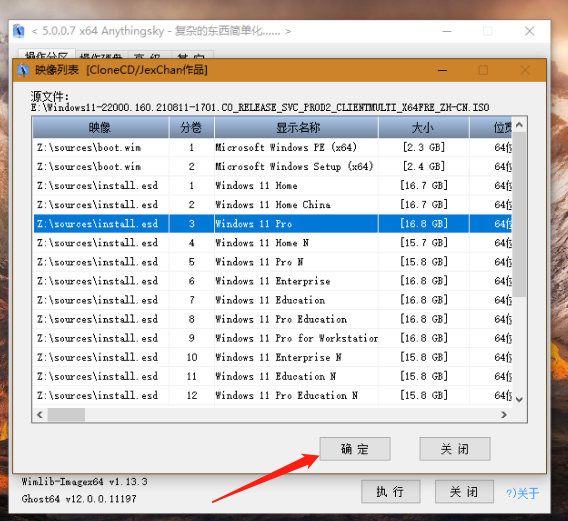Select the Windows 11 Home row

point(272,186)
